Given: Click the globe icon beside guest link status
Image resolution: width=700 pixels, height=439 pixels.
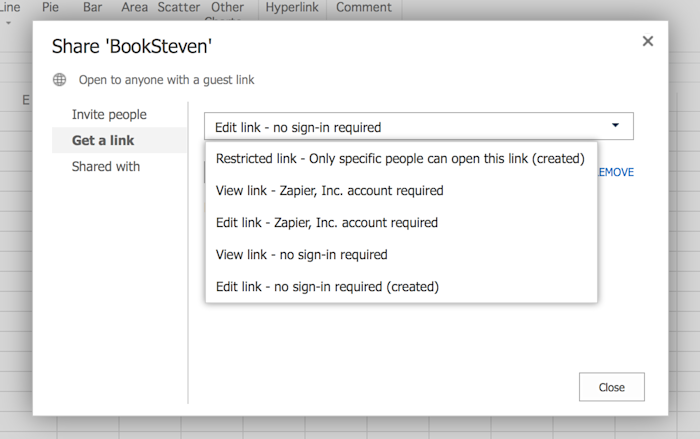Looking at the screenshot, I should [x=59, y=79].
